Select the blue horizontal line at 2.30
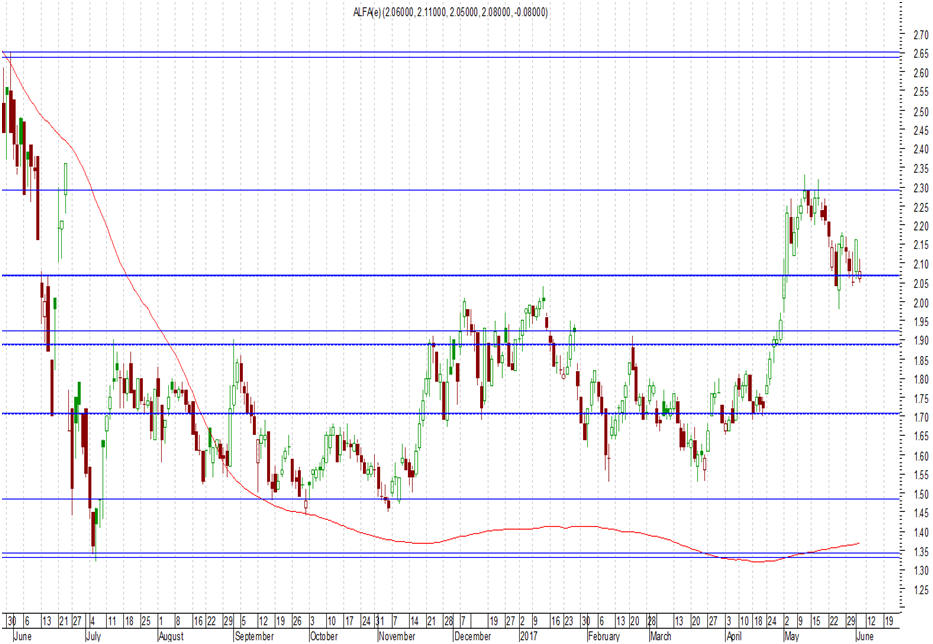 450,190
